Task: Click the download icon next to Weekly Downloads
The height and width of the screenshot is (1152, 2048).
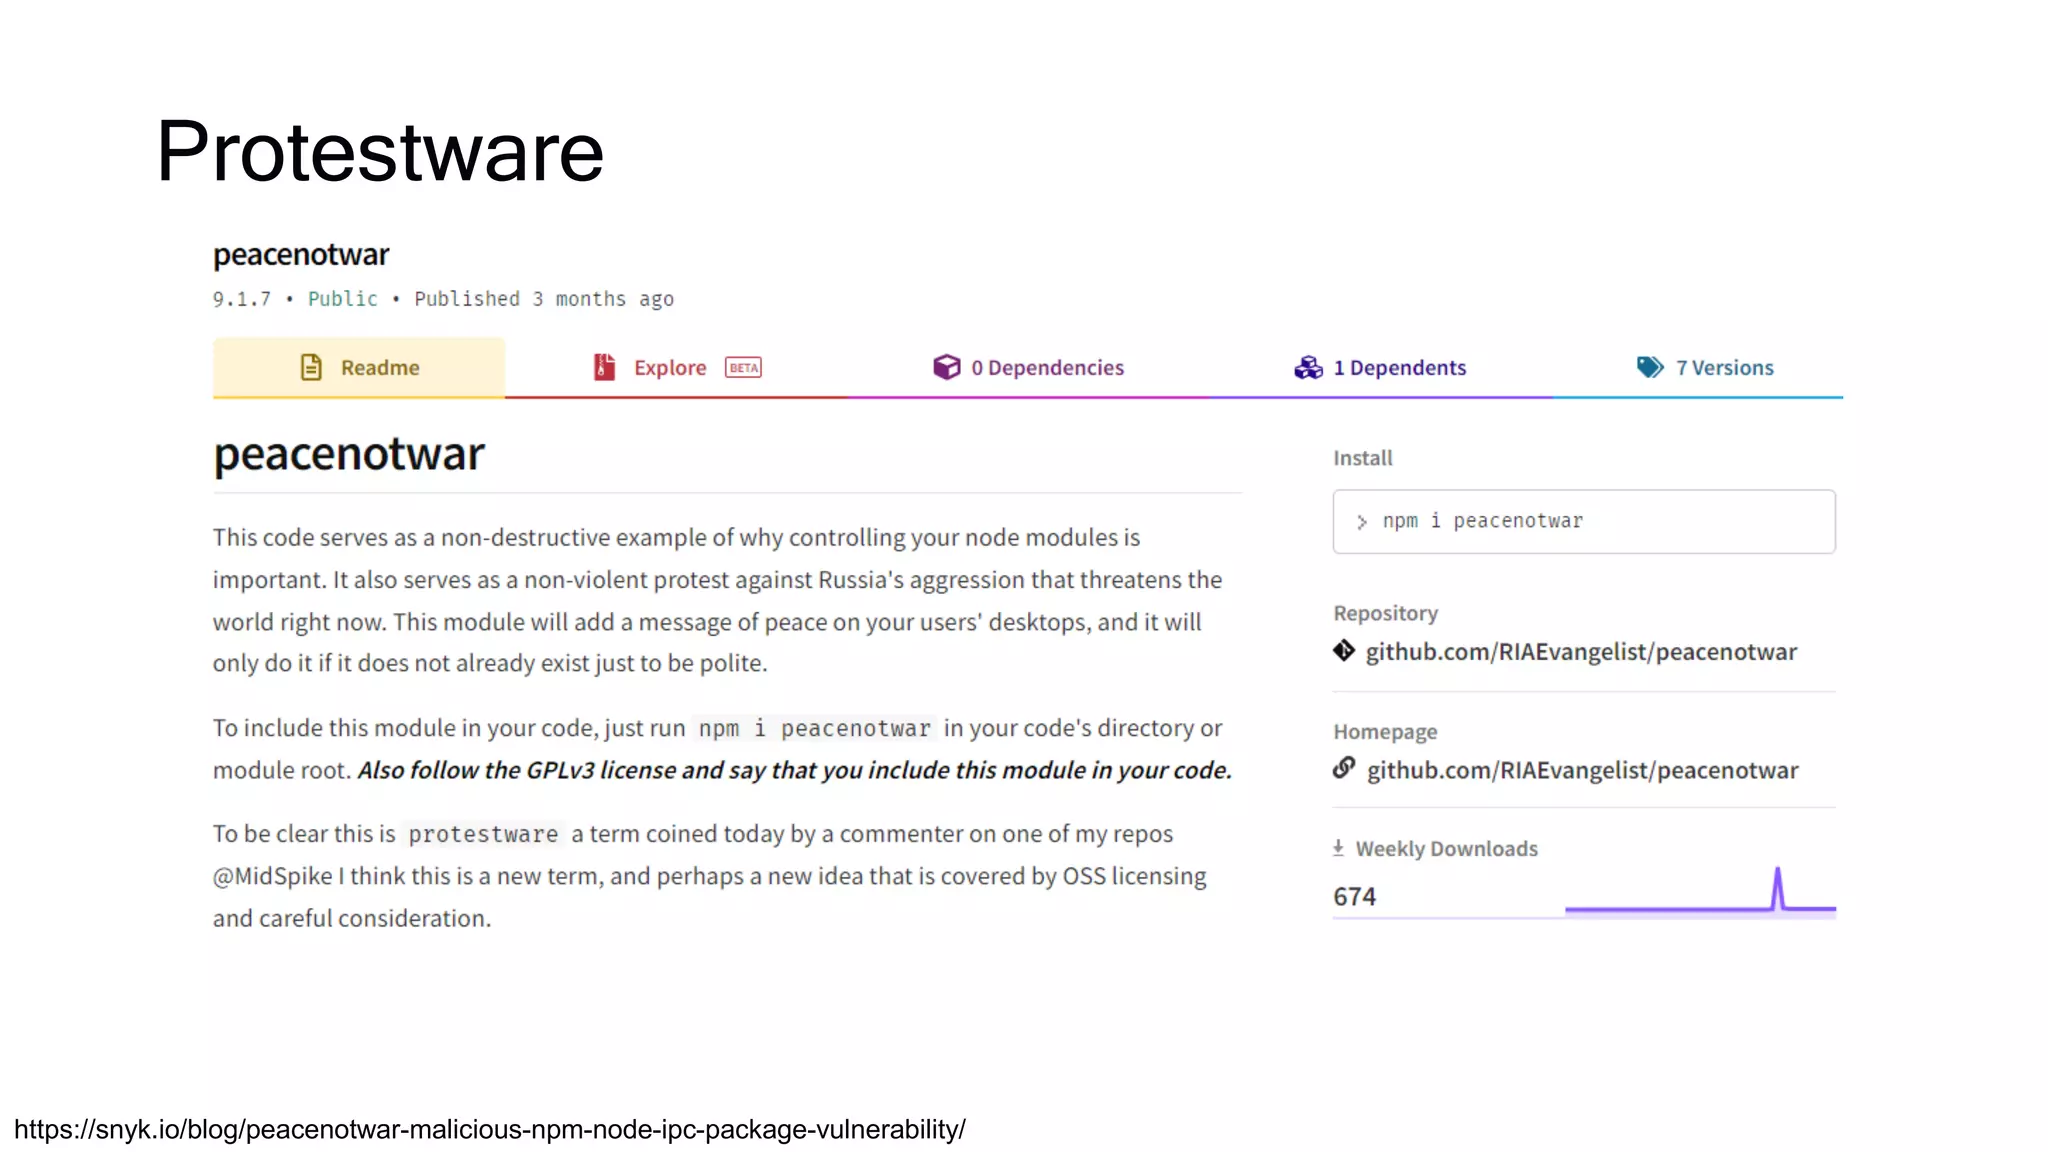Action: tap(1338, 848)
